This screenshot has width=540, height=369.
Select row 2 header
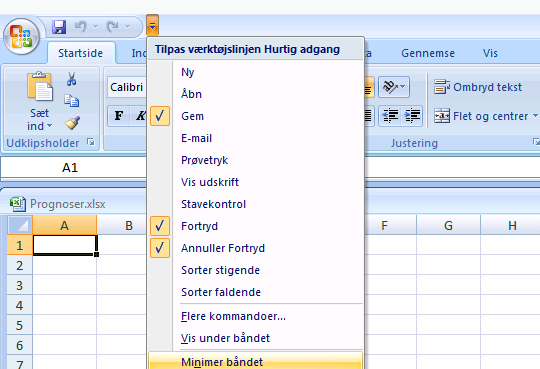click(x=20, y=265)
